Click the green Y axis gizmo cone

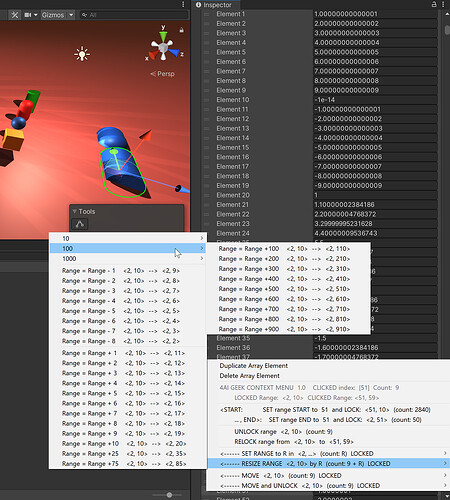pyautogui.click(x=163, y=36)
